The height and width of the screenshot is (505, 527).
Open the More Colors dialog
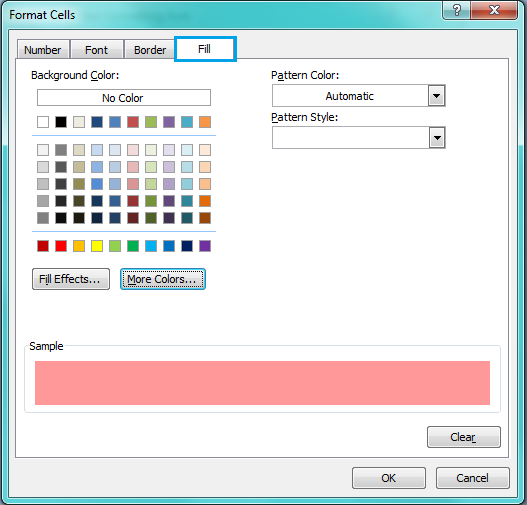pyautogui.click(x=163, y=279)
